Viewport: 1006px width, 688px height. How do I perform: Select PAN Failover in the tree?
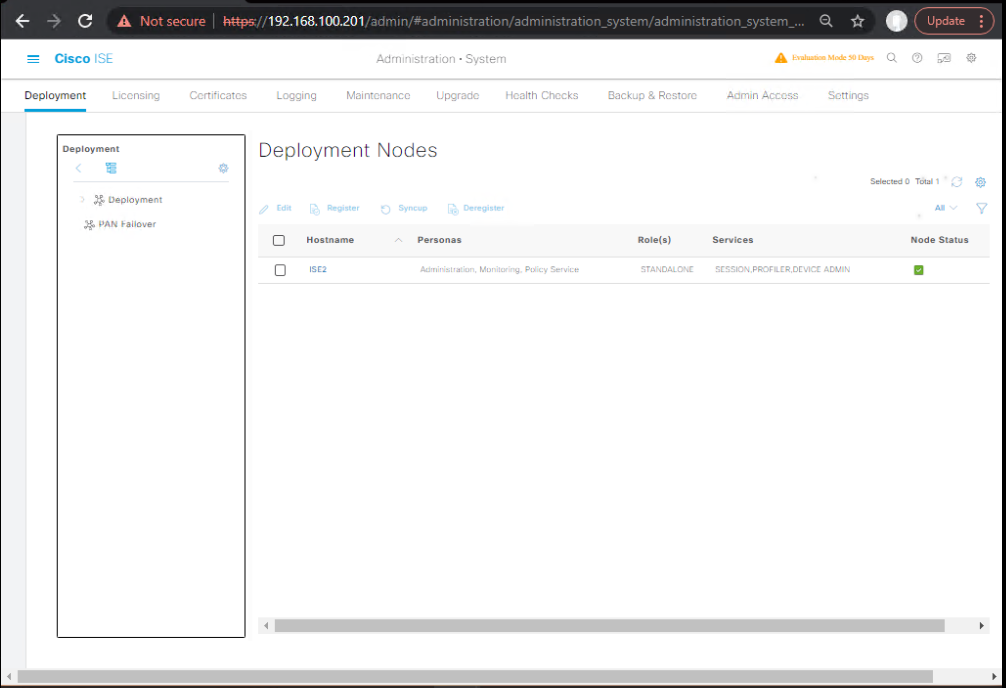(x=127, y=224)
